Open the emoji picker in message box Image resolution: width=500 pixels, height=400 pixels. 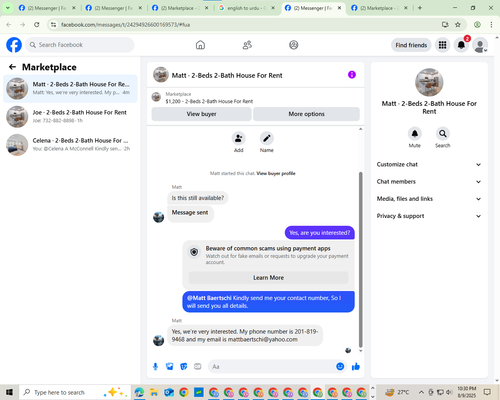(340, 367)
